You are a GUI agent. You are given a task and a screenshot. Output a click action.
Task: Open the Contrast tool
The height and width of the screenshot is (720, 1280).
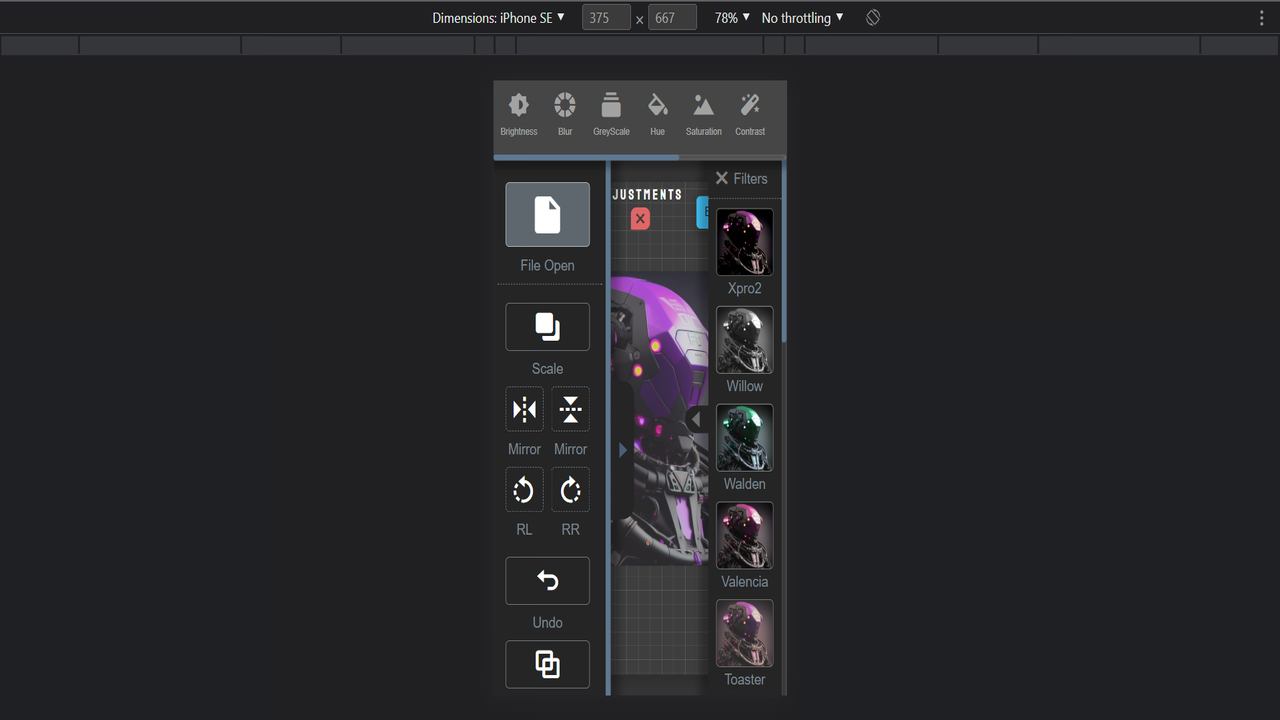click(x=749, y=112)
